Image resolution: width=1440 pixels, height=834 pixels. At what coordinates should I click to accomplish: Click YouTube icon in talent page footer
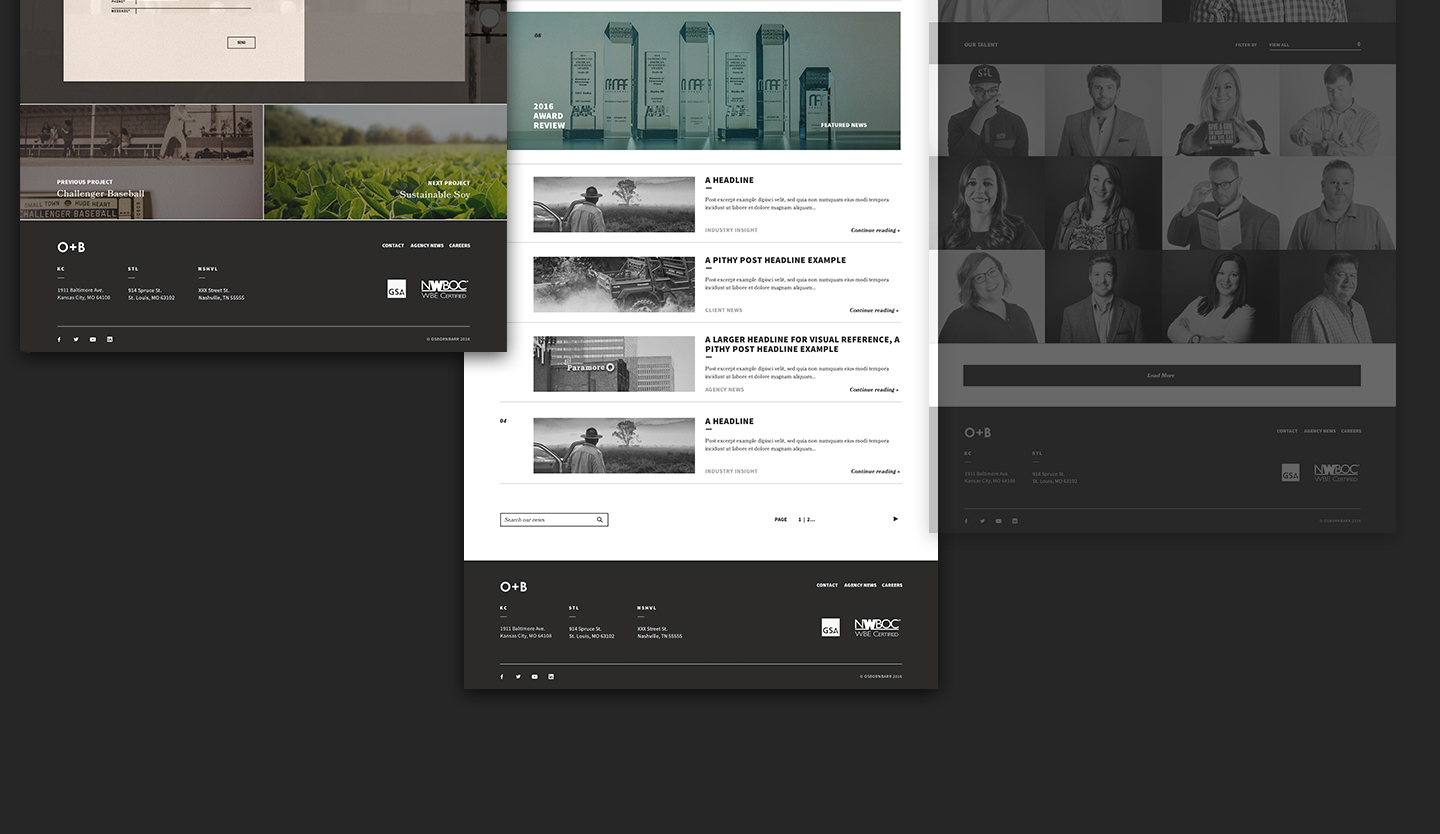point(998,521)
